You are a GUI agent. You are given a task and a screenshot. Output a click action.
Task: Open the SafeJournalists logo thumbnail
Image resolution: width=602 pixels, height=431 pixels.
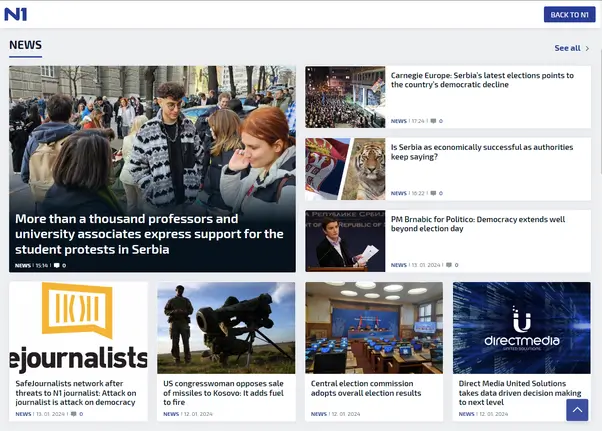click(78, 326)
